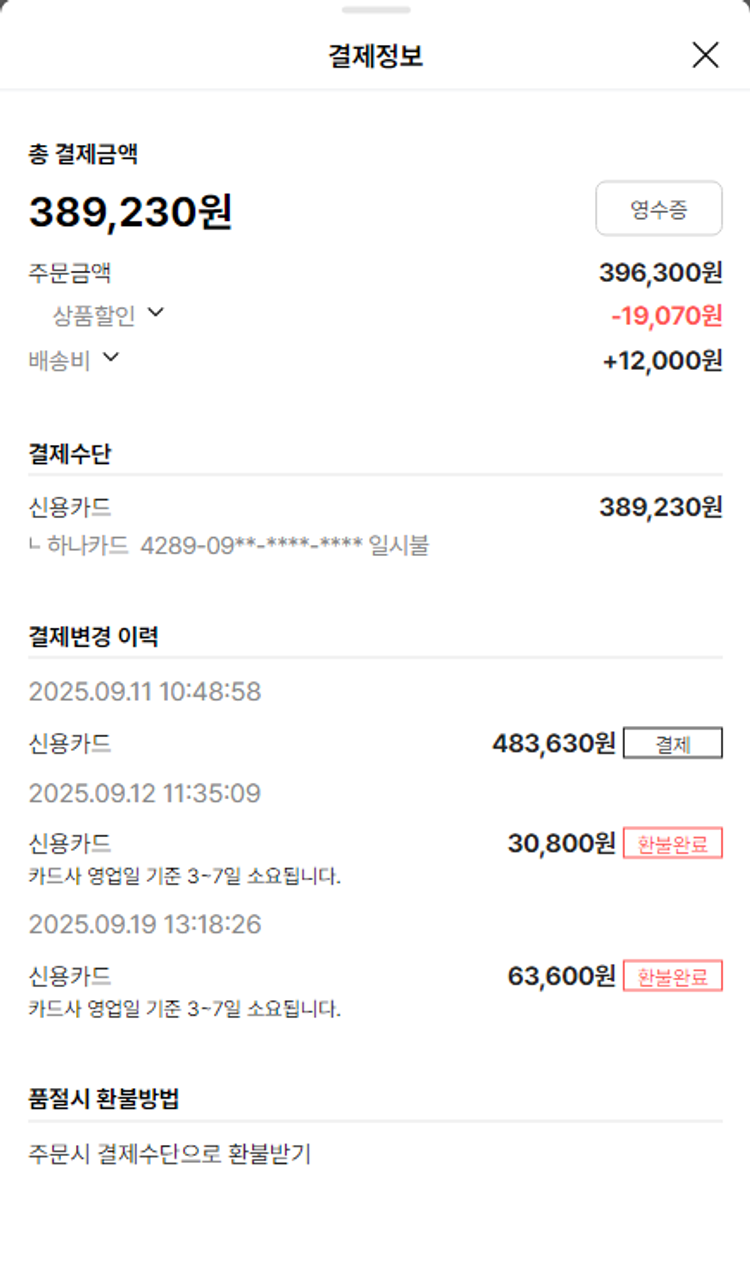Expand the 상품할인 chevron
Viewport: 750px width, 1272px height.
155,313
